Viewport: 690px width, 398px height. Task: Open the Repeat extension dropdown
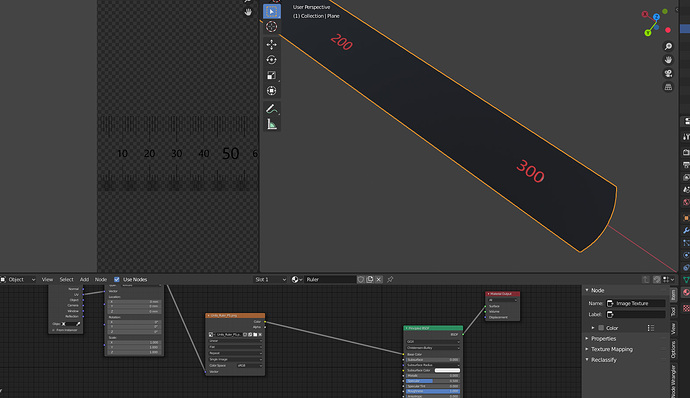[x=235, y=353]
